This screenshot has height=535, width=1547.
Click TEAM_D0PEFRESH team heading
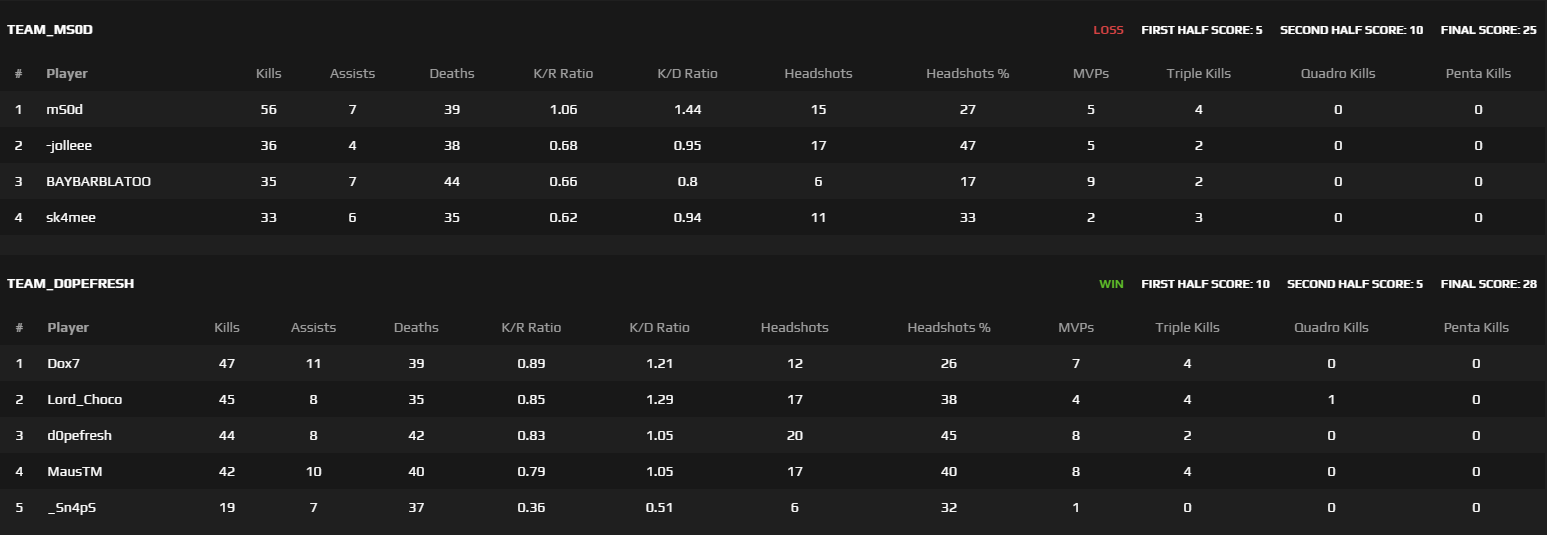tap(70, 284)
